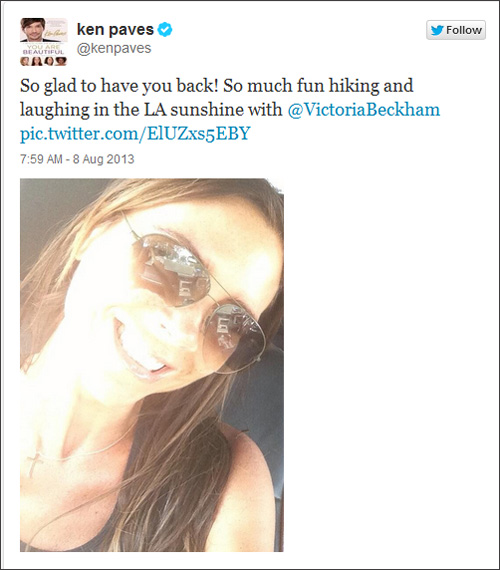Image resolution: width=500 pixels, height=570 pixels.
Task: Click the Follow button for ken paves
Action: [456, 30]
